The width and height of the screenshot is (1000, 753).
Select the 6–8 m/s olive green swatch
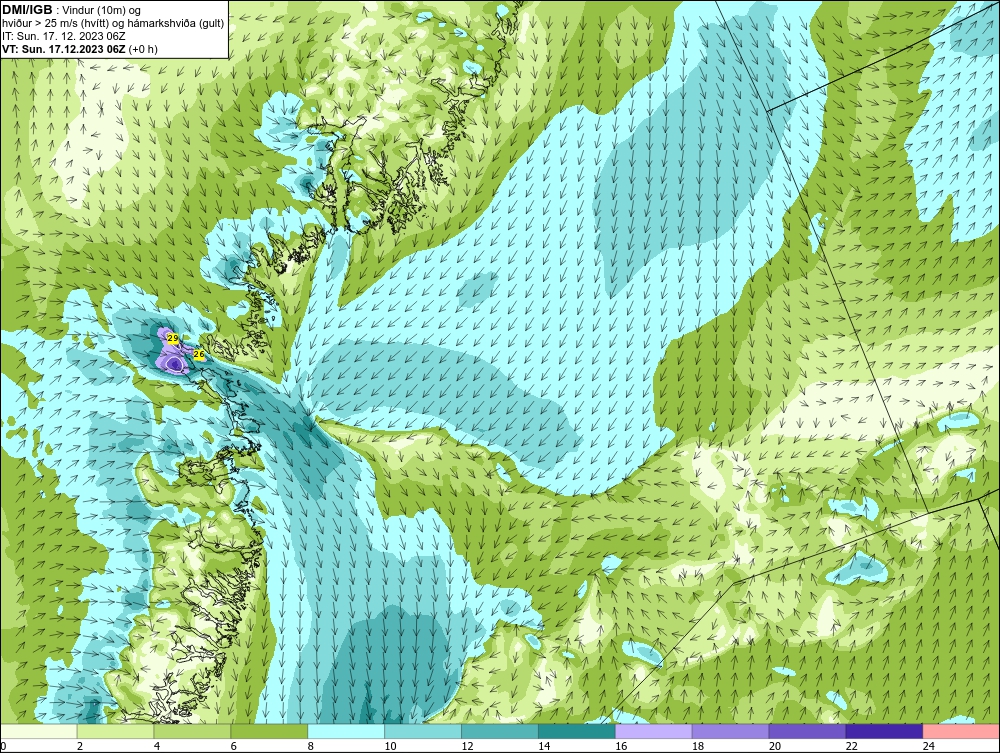tap(269, 731)
